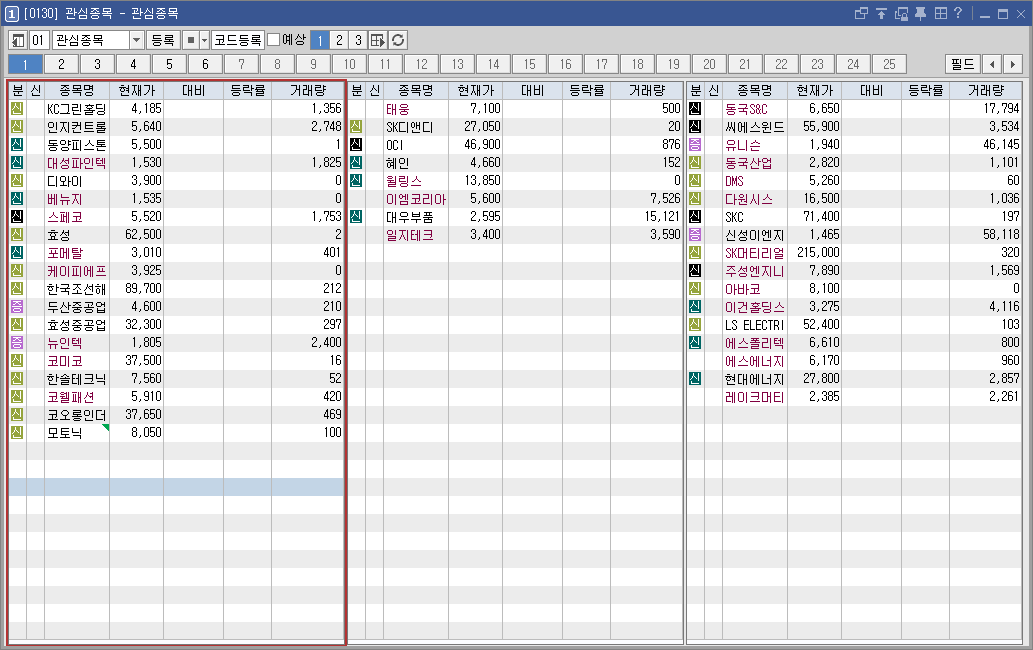Image resolution: width=1033 pixels, height=650 pixels.
Task: Click the purple 증 icon beside 신성이엔지
Action: point(695,234)
